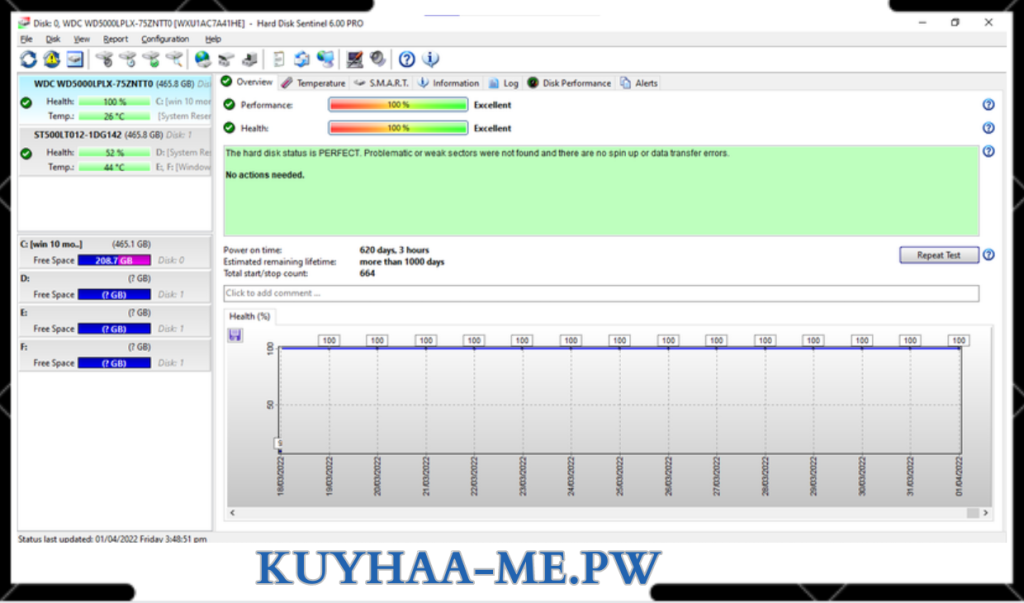Screen dimensions: 1024x603
Task: Click the save floppy icon above health graph
Action: 235,335
